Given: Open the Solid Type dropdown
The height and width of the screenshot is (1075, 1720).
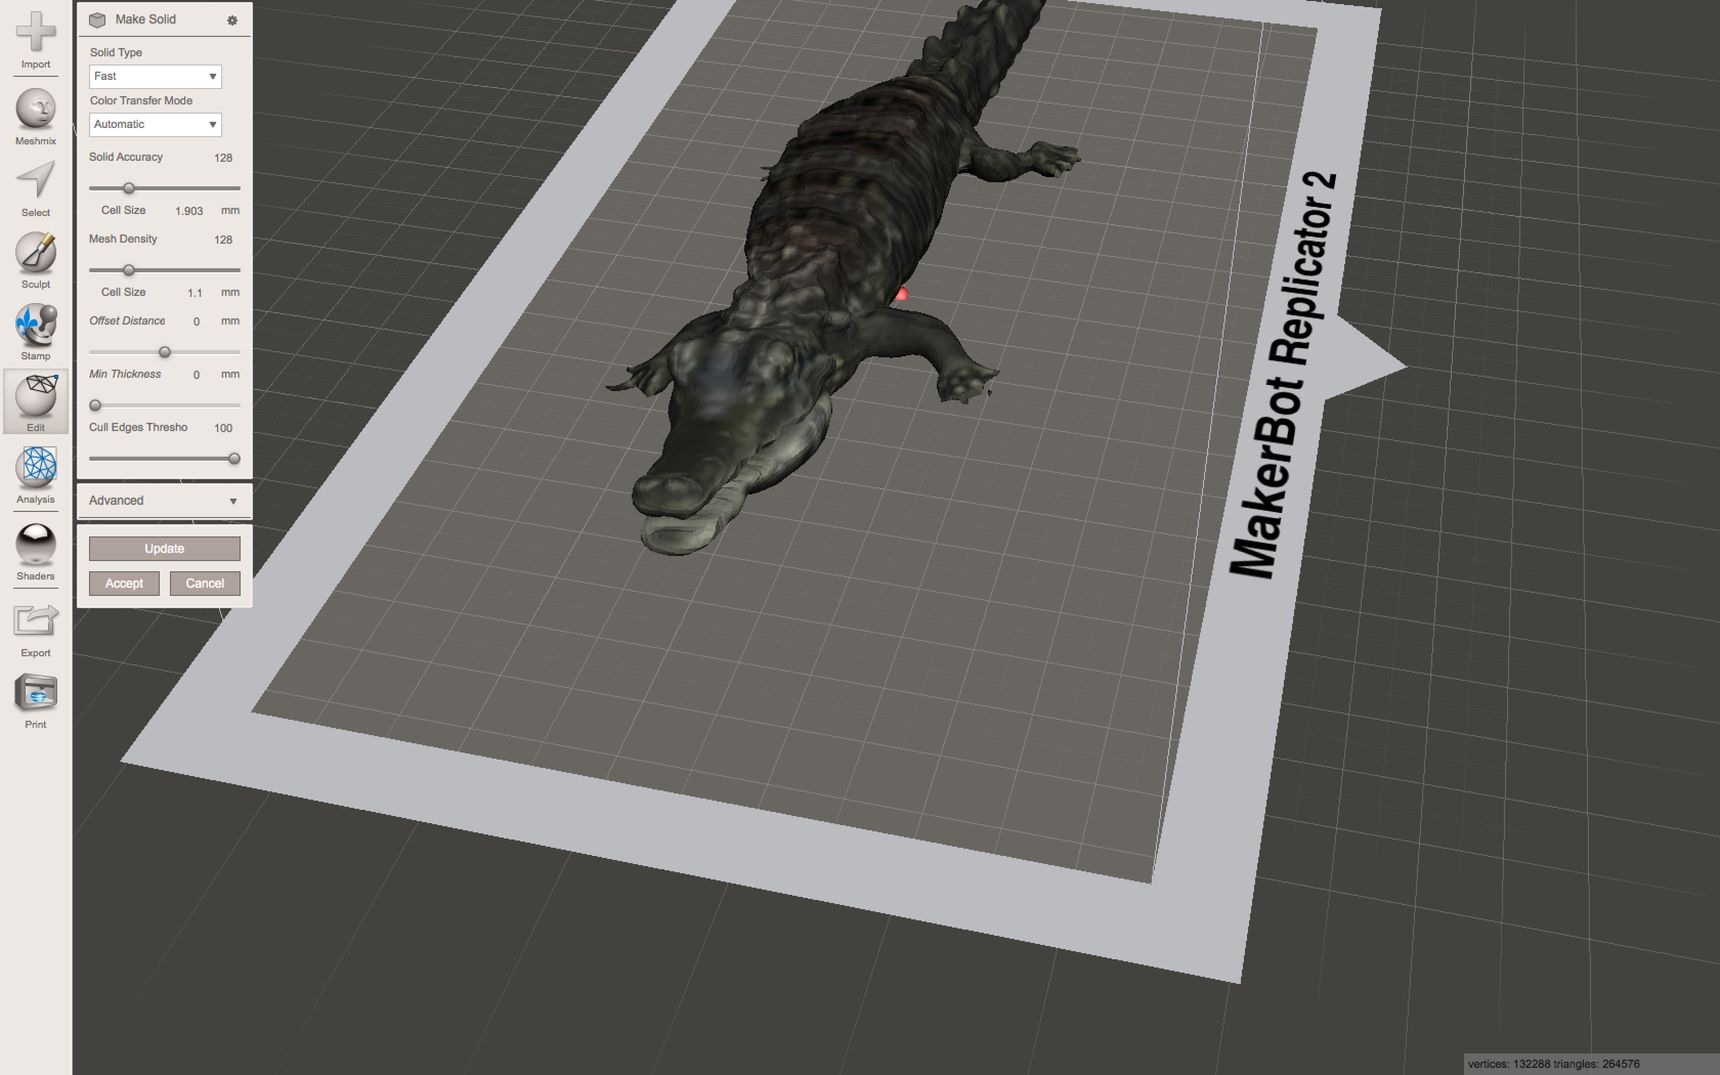Looking at the screenshot, I should [x=155, y=76].
